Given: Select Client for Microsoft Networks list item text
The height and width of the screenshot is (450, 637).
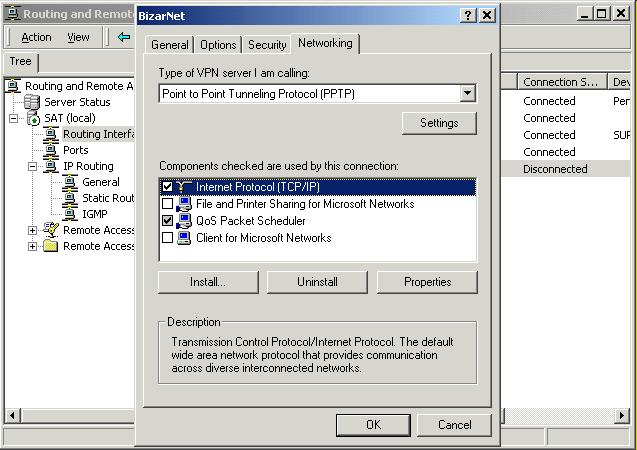Looking at the screenshot, I should (x=264, y=238).
